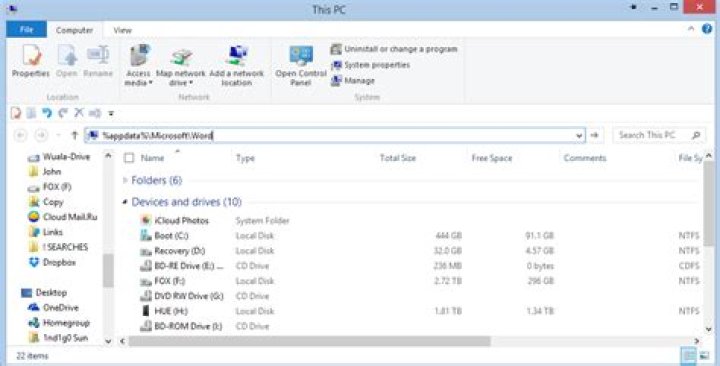Switch to Details view icon
Screen dimensions: 720x366
(x=688, y=355)
